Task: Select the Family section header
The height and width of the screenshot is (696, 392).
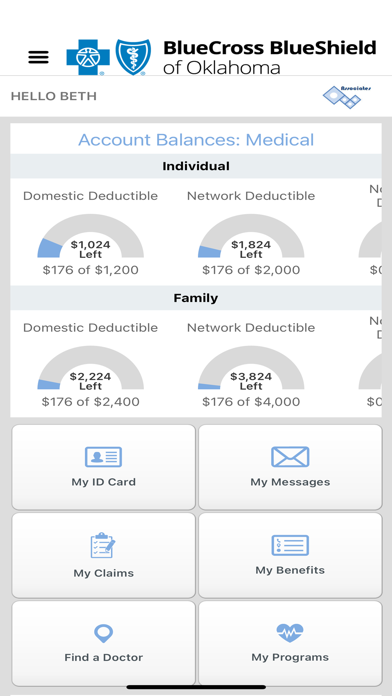Action: pyautogui.click(x=196, y=298)
